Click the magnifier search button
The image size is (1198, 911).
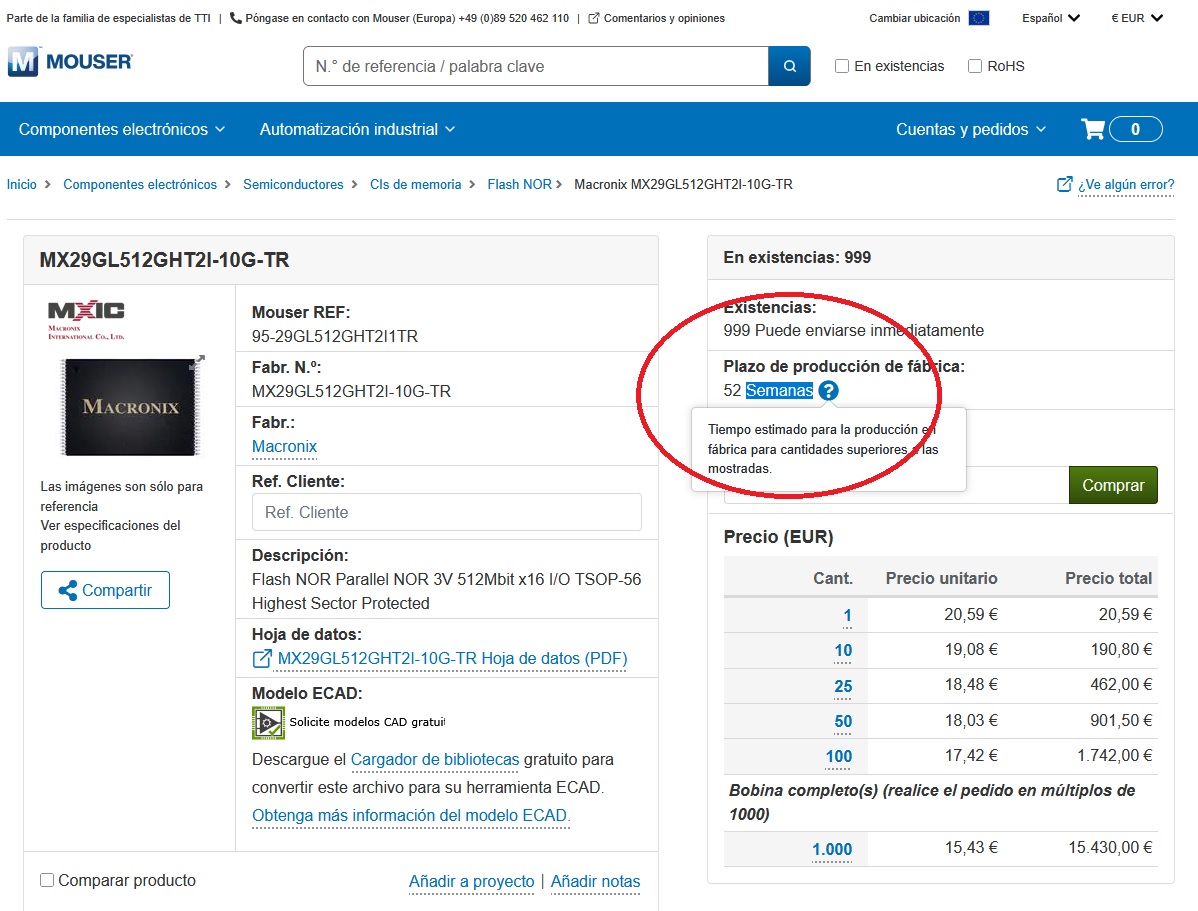tap(789, 66)
